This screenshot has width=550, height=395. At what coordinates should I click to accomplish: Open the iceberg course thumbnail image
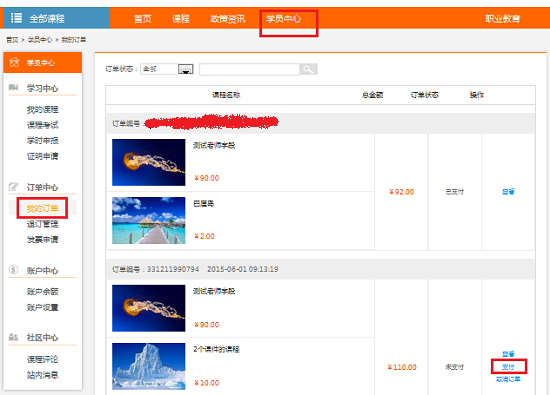click(149, 366)
